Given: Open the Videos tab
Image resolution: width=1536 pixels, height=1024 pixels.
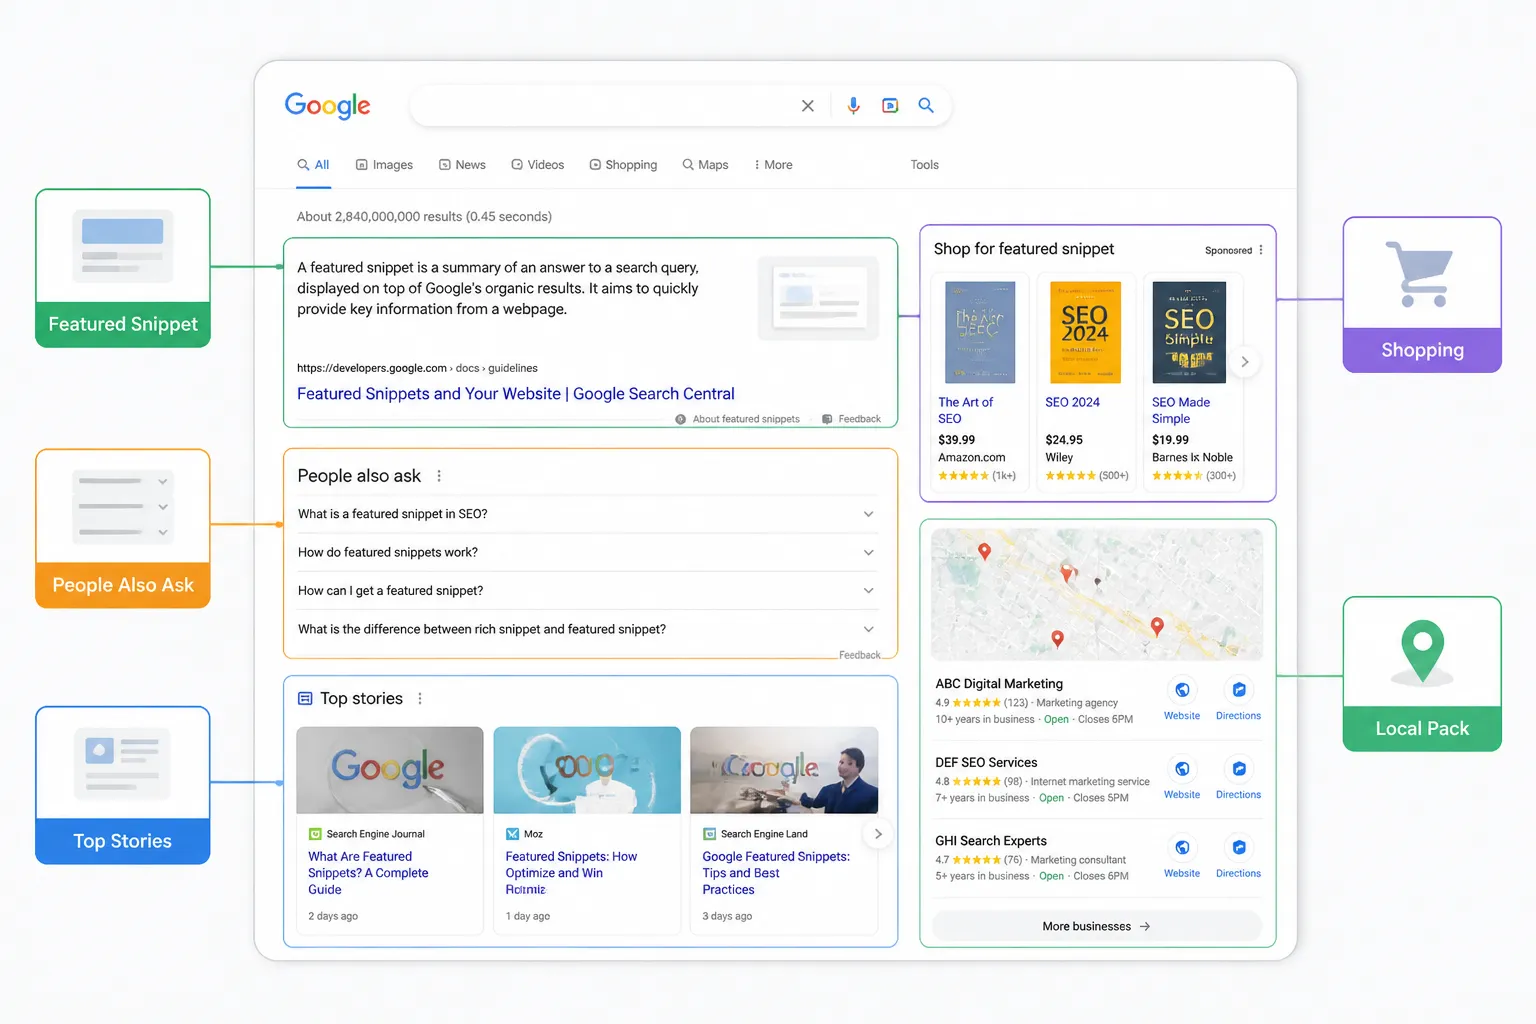Looking at the screenshot, I should 537,165.
